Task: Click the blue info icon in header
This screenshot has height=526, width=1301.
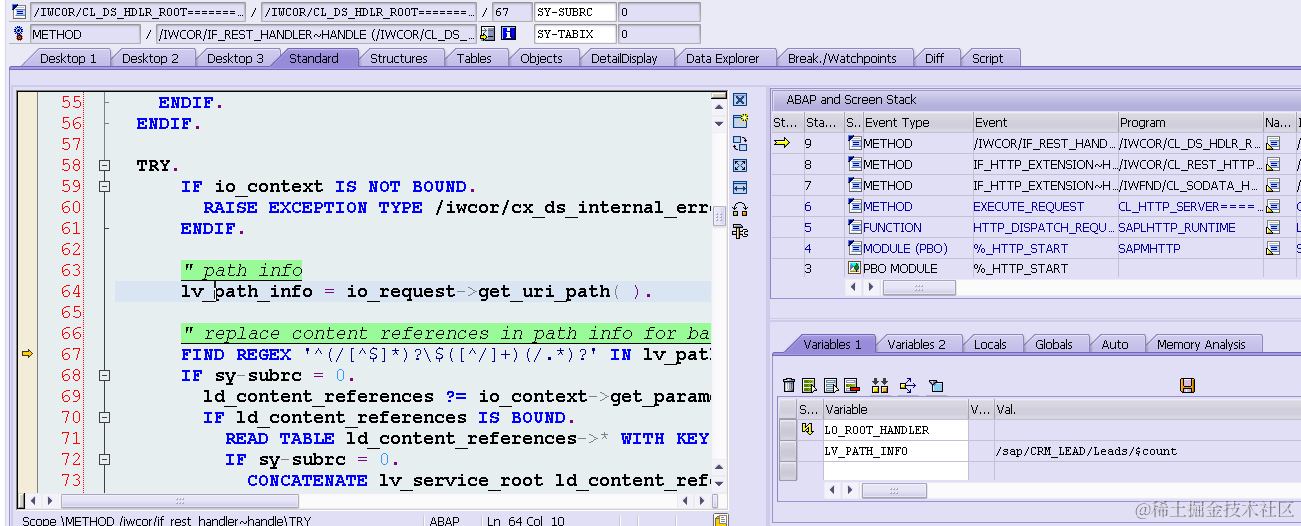Action: coord(508,34)
